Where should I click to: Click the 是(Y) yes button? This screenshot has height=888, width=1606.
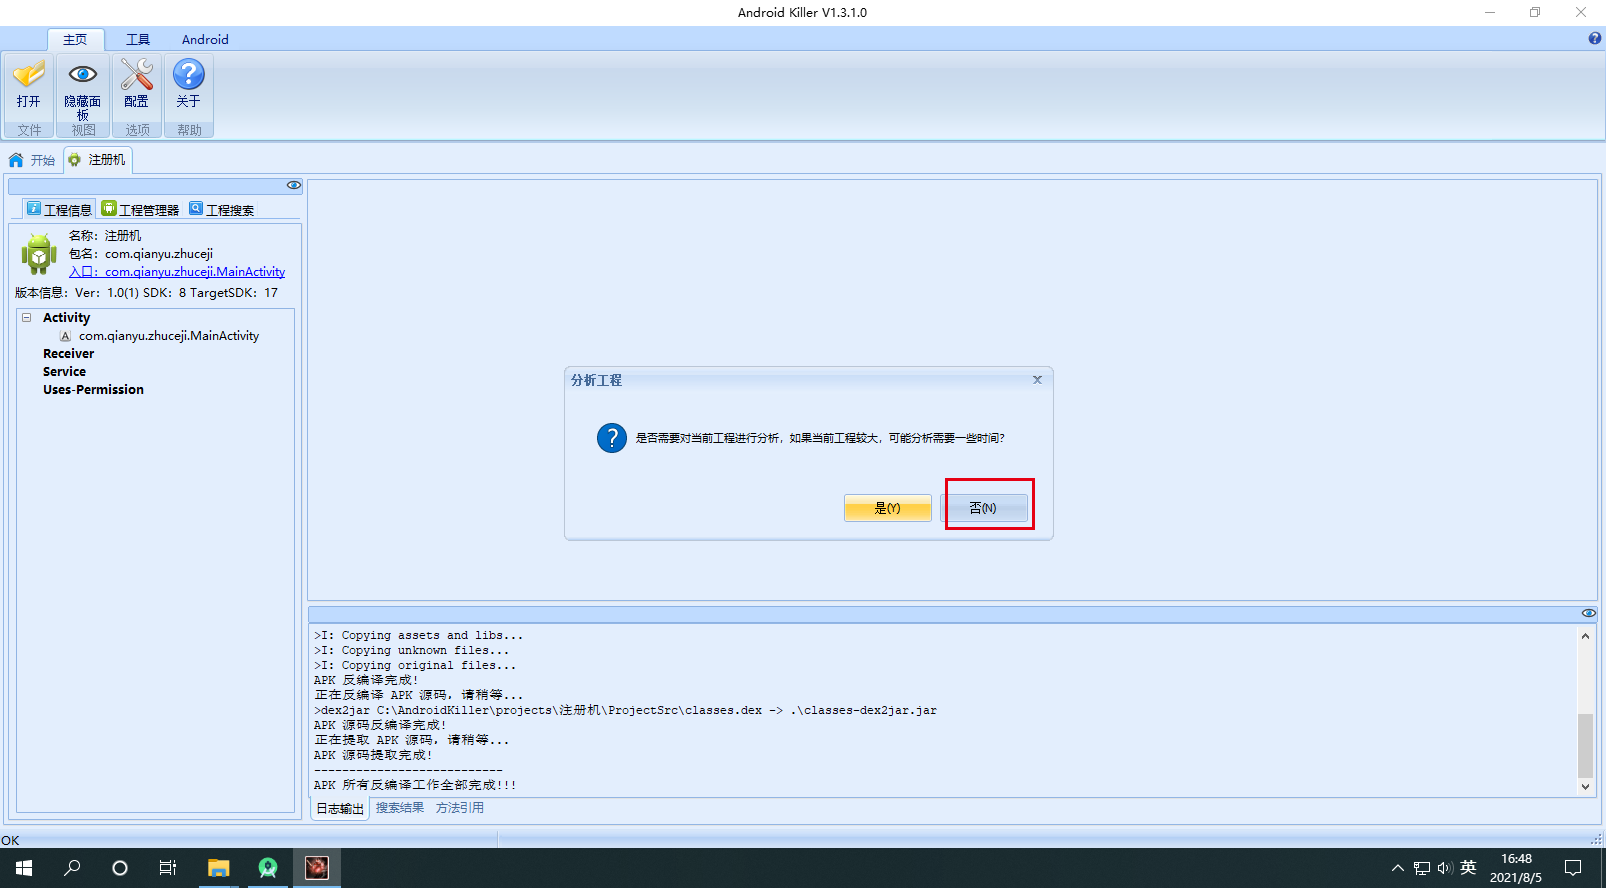point(888,508)
